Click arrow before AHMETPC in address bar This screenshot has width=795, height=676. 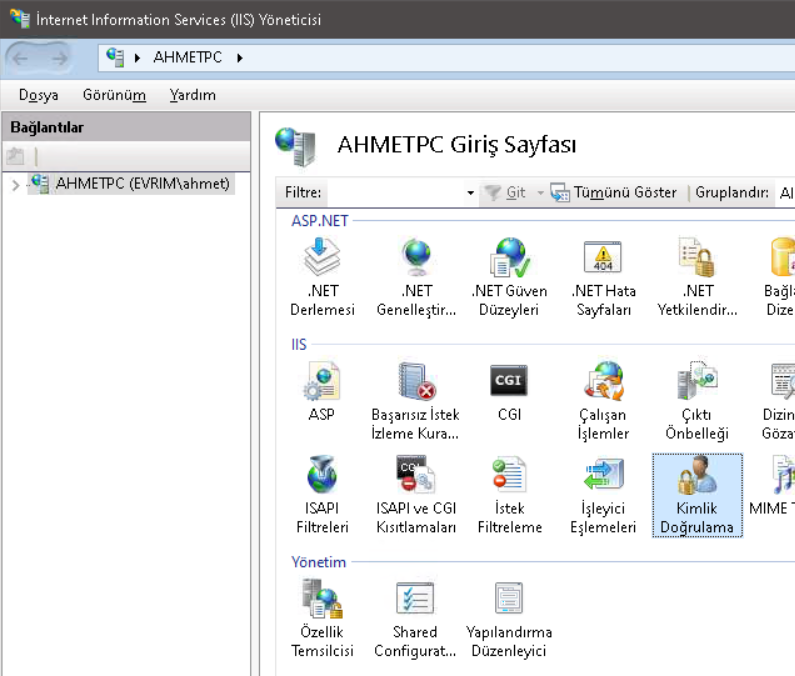pyautogui.click(x=137, y=58)
